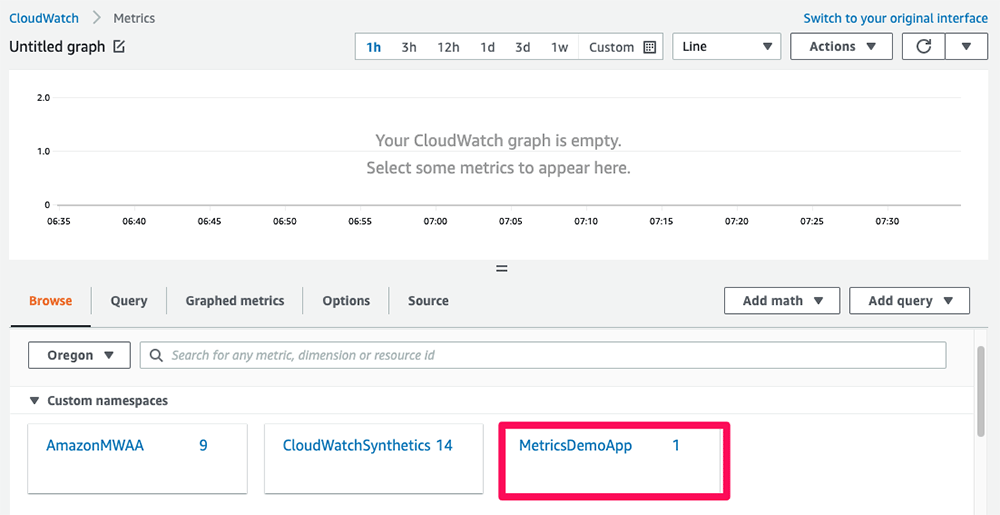Image resolution: width=1000 pixels, height=515 pixels.
Task: Click the panel resize handle icon
Action: click(x=501, y=268)
